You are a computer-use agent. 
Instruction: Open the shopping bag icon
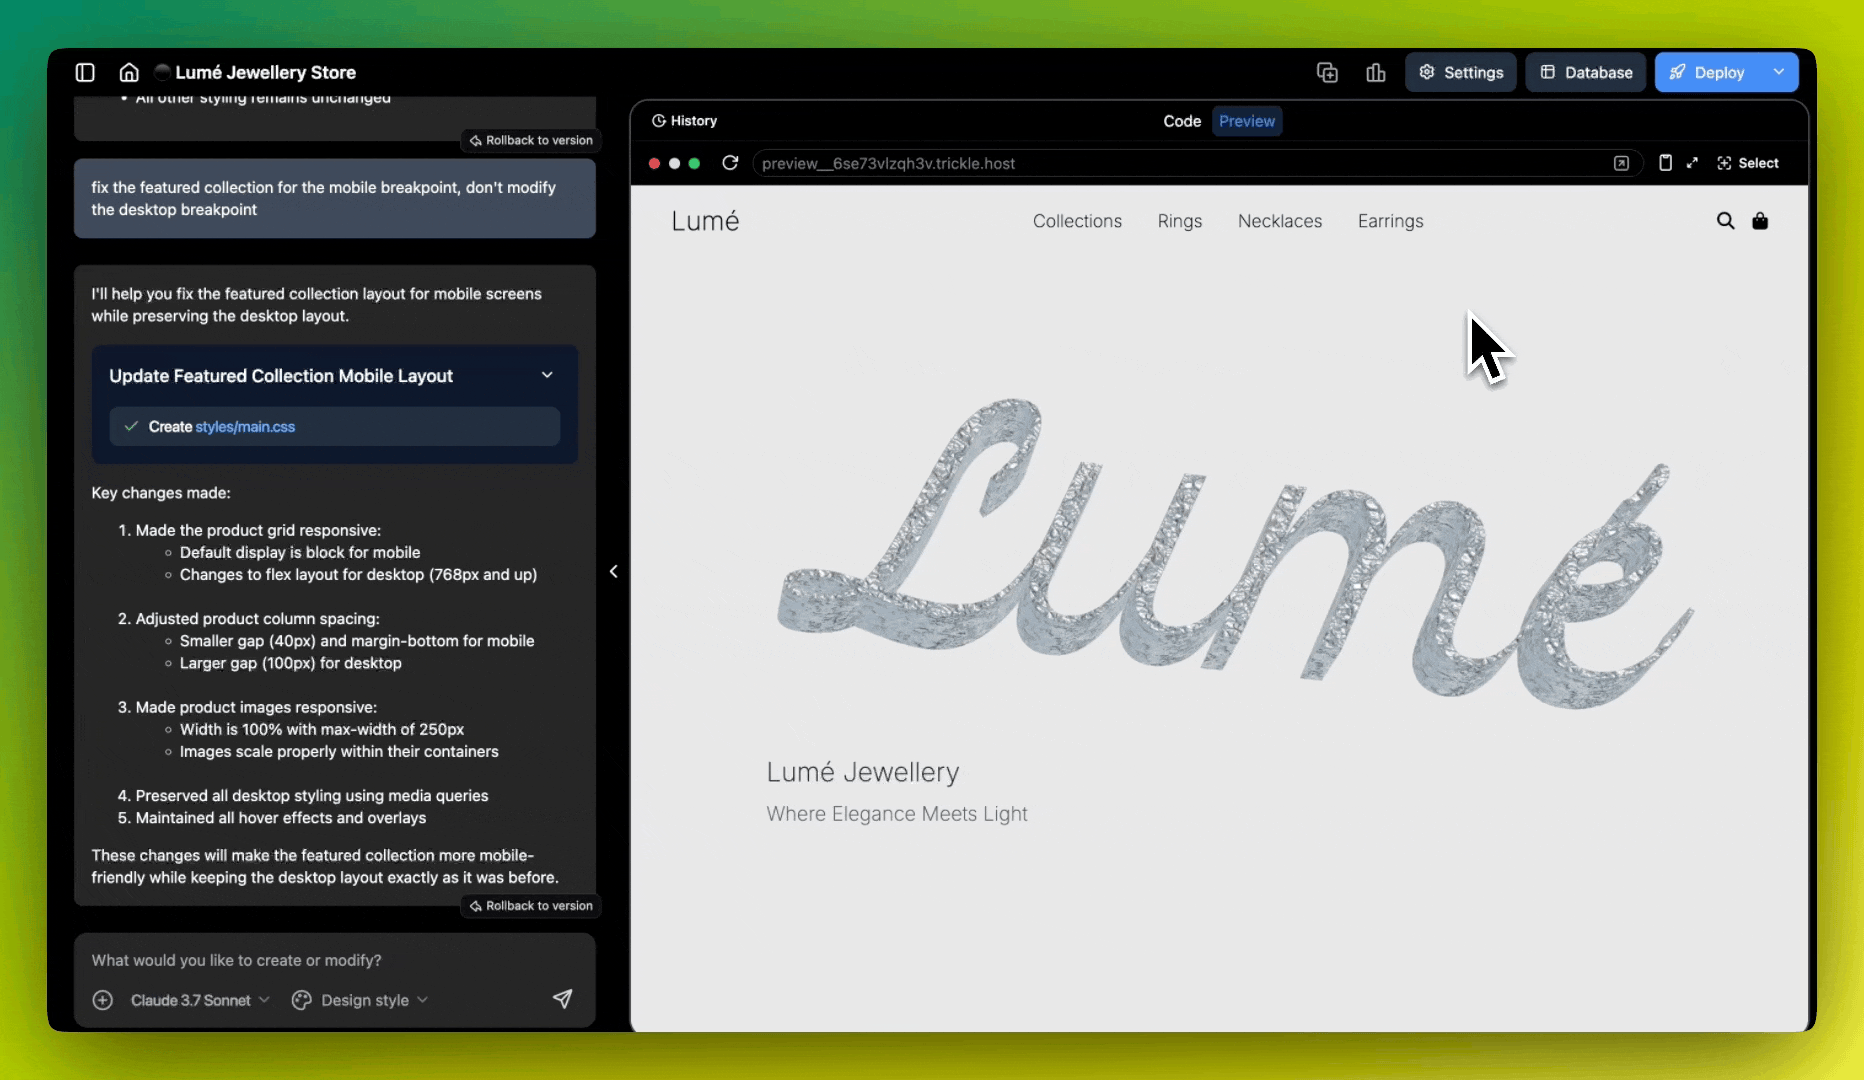[1760, 221]
